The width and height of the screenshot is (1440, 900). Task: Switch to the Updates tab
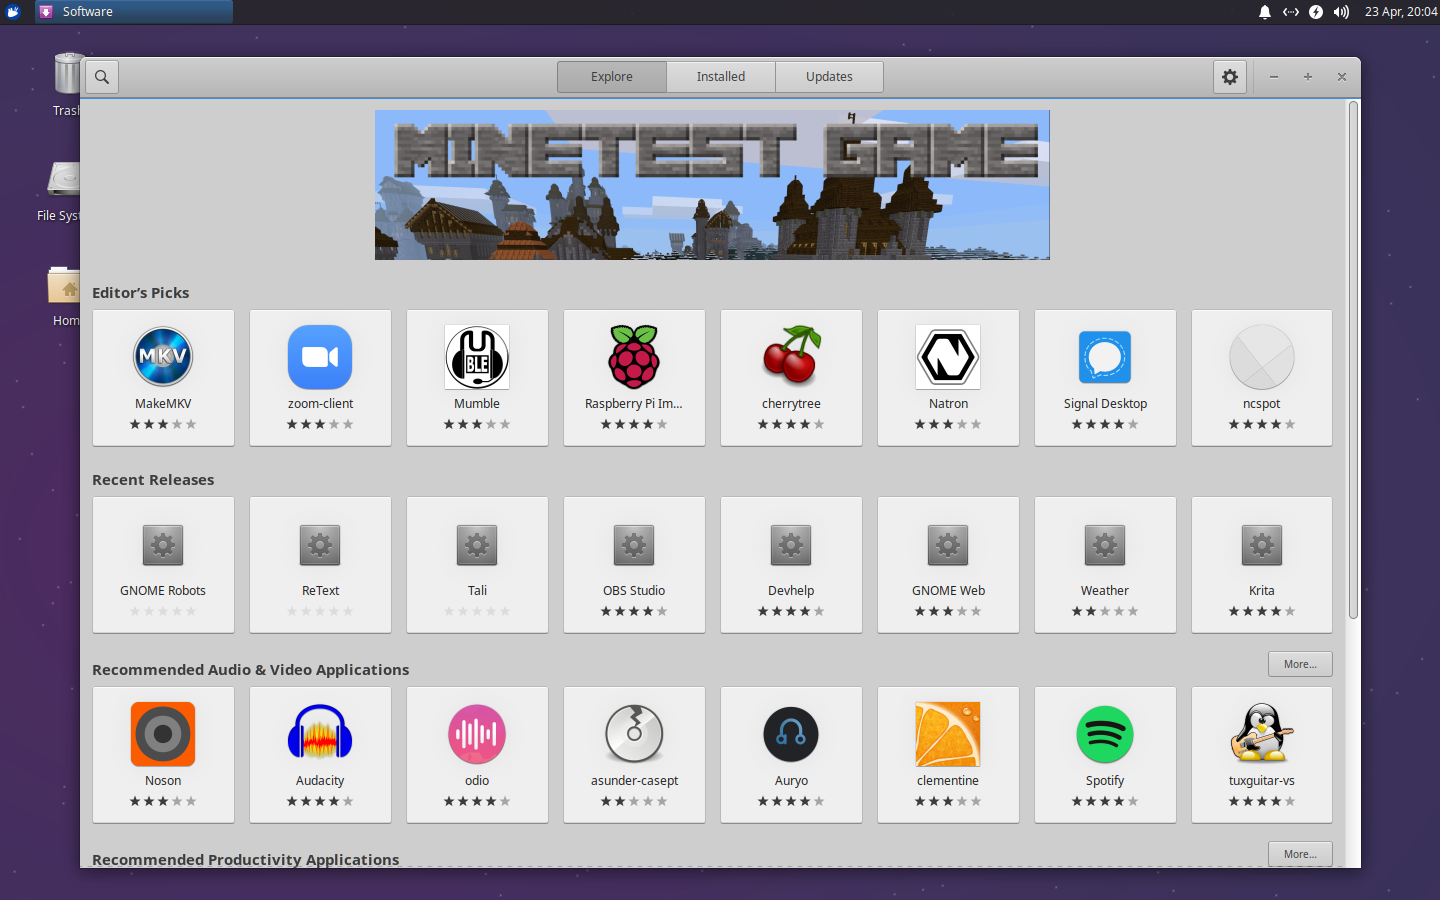point(829,76)
